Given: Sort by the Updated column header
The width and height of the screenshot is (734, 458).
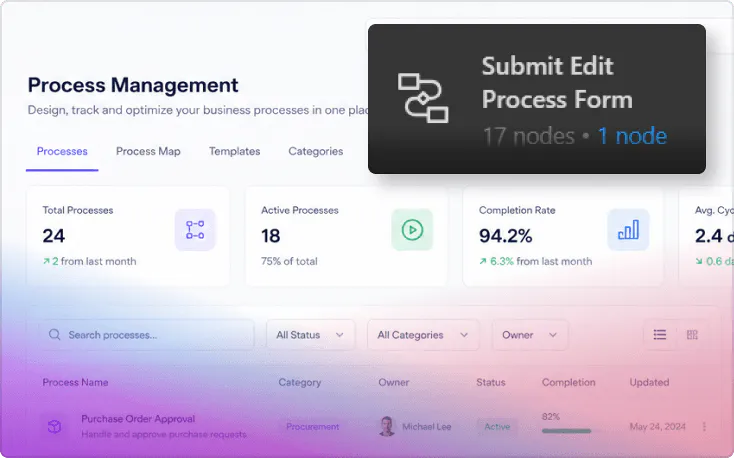Looking at the screenshot, I should pos(649,383).
